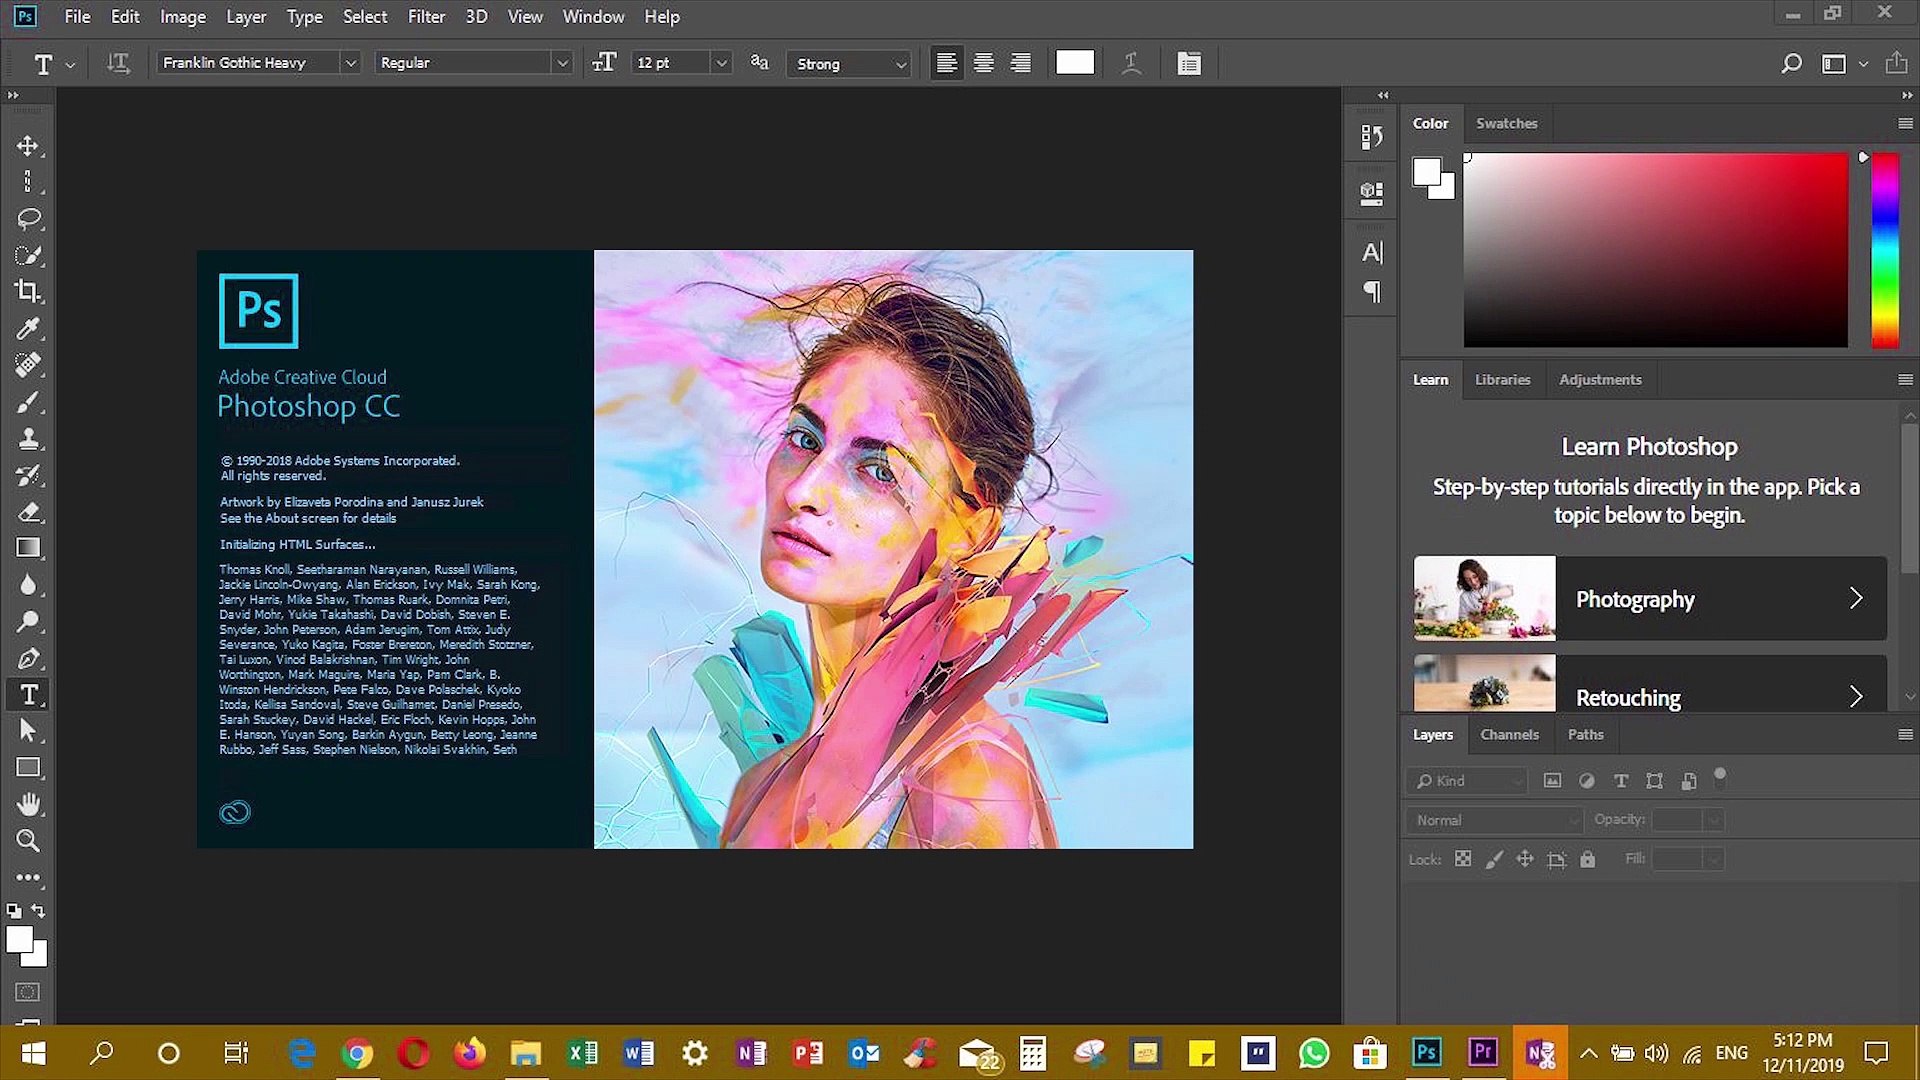The image size is (1920, 1080).
Task: Open the Retouching tutorials
Action: 1650,684
